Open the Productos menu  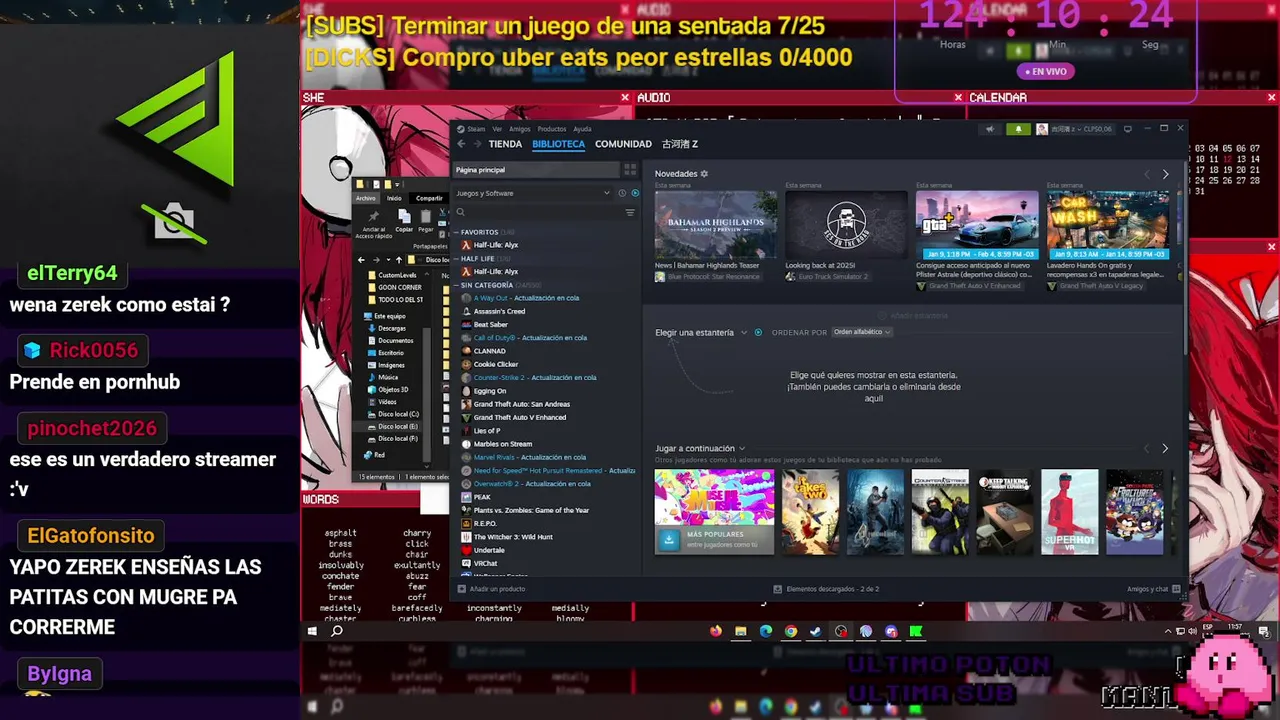pos(552,129)
